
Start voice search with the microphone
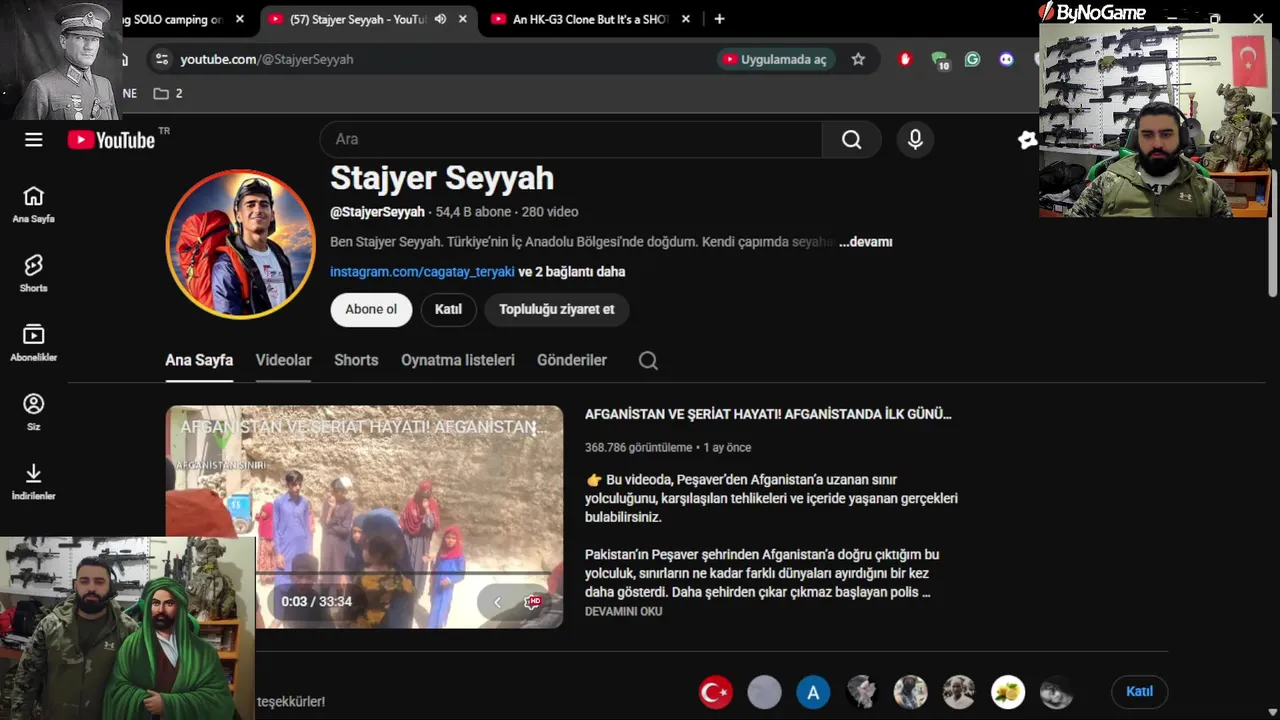tap(915, 140)
